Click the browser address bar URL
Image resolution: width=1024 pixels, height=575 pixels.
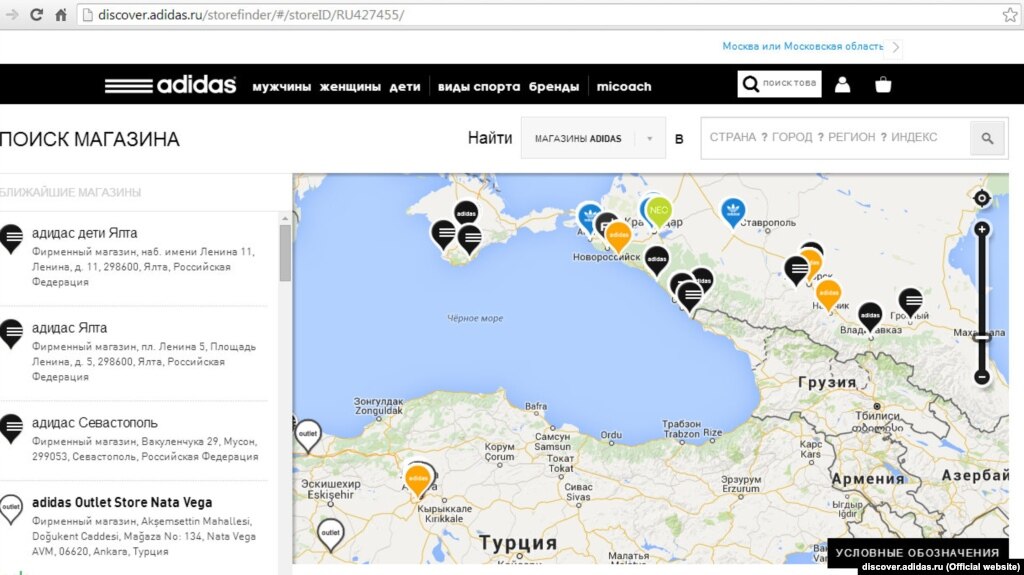coord(251,14)
